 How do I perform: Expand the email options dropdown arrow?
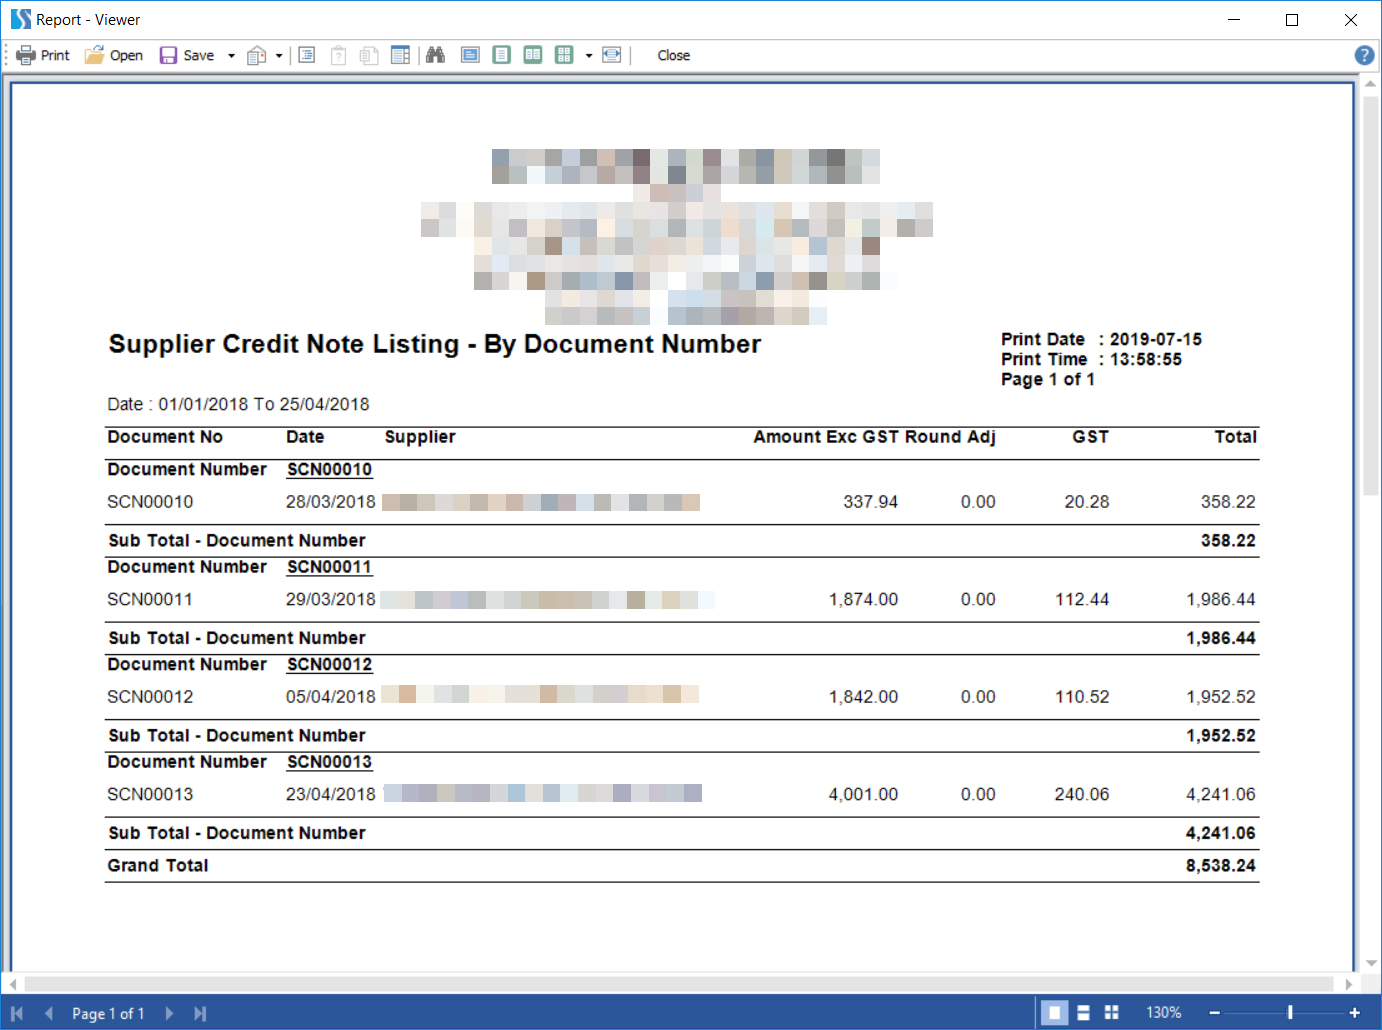click(x=279, y=55)
